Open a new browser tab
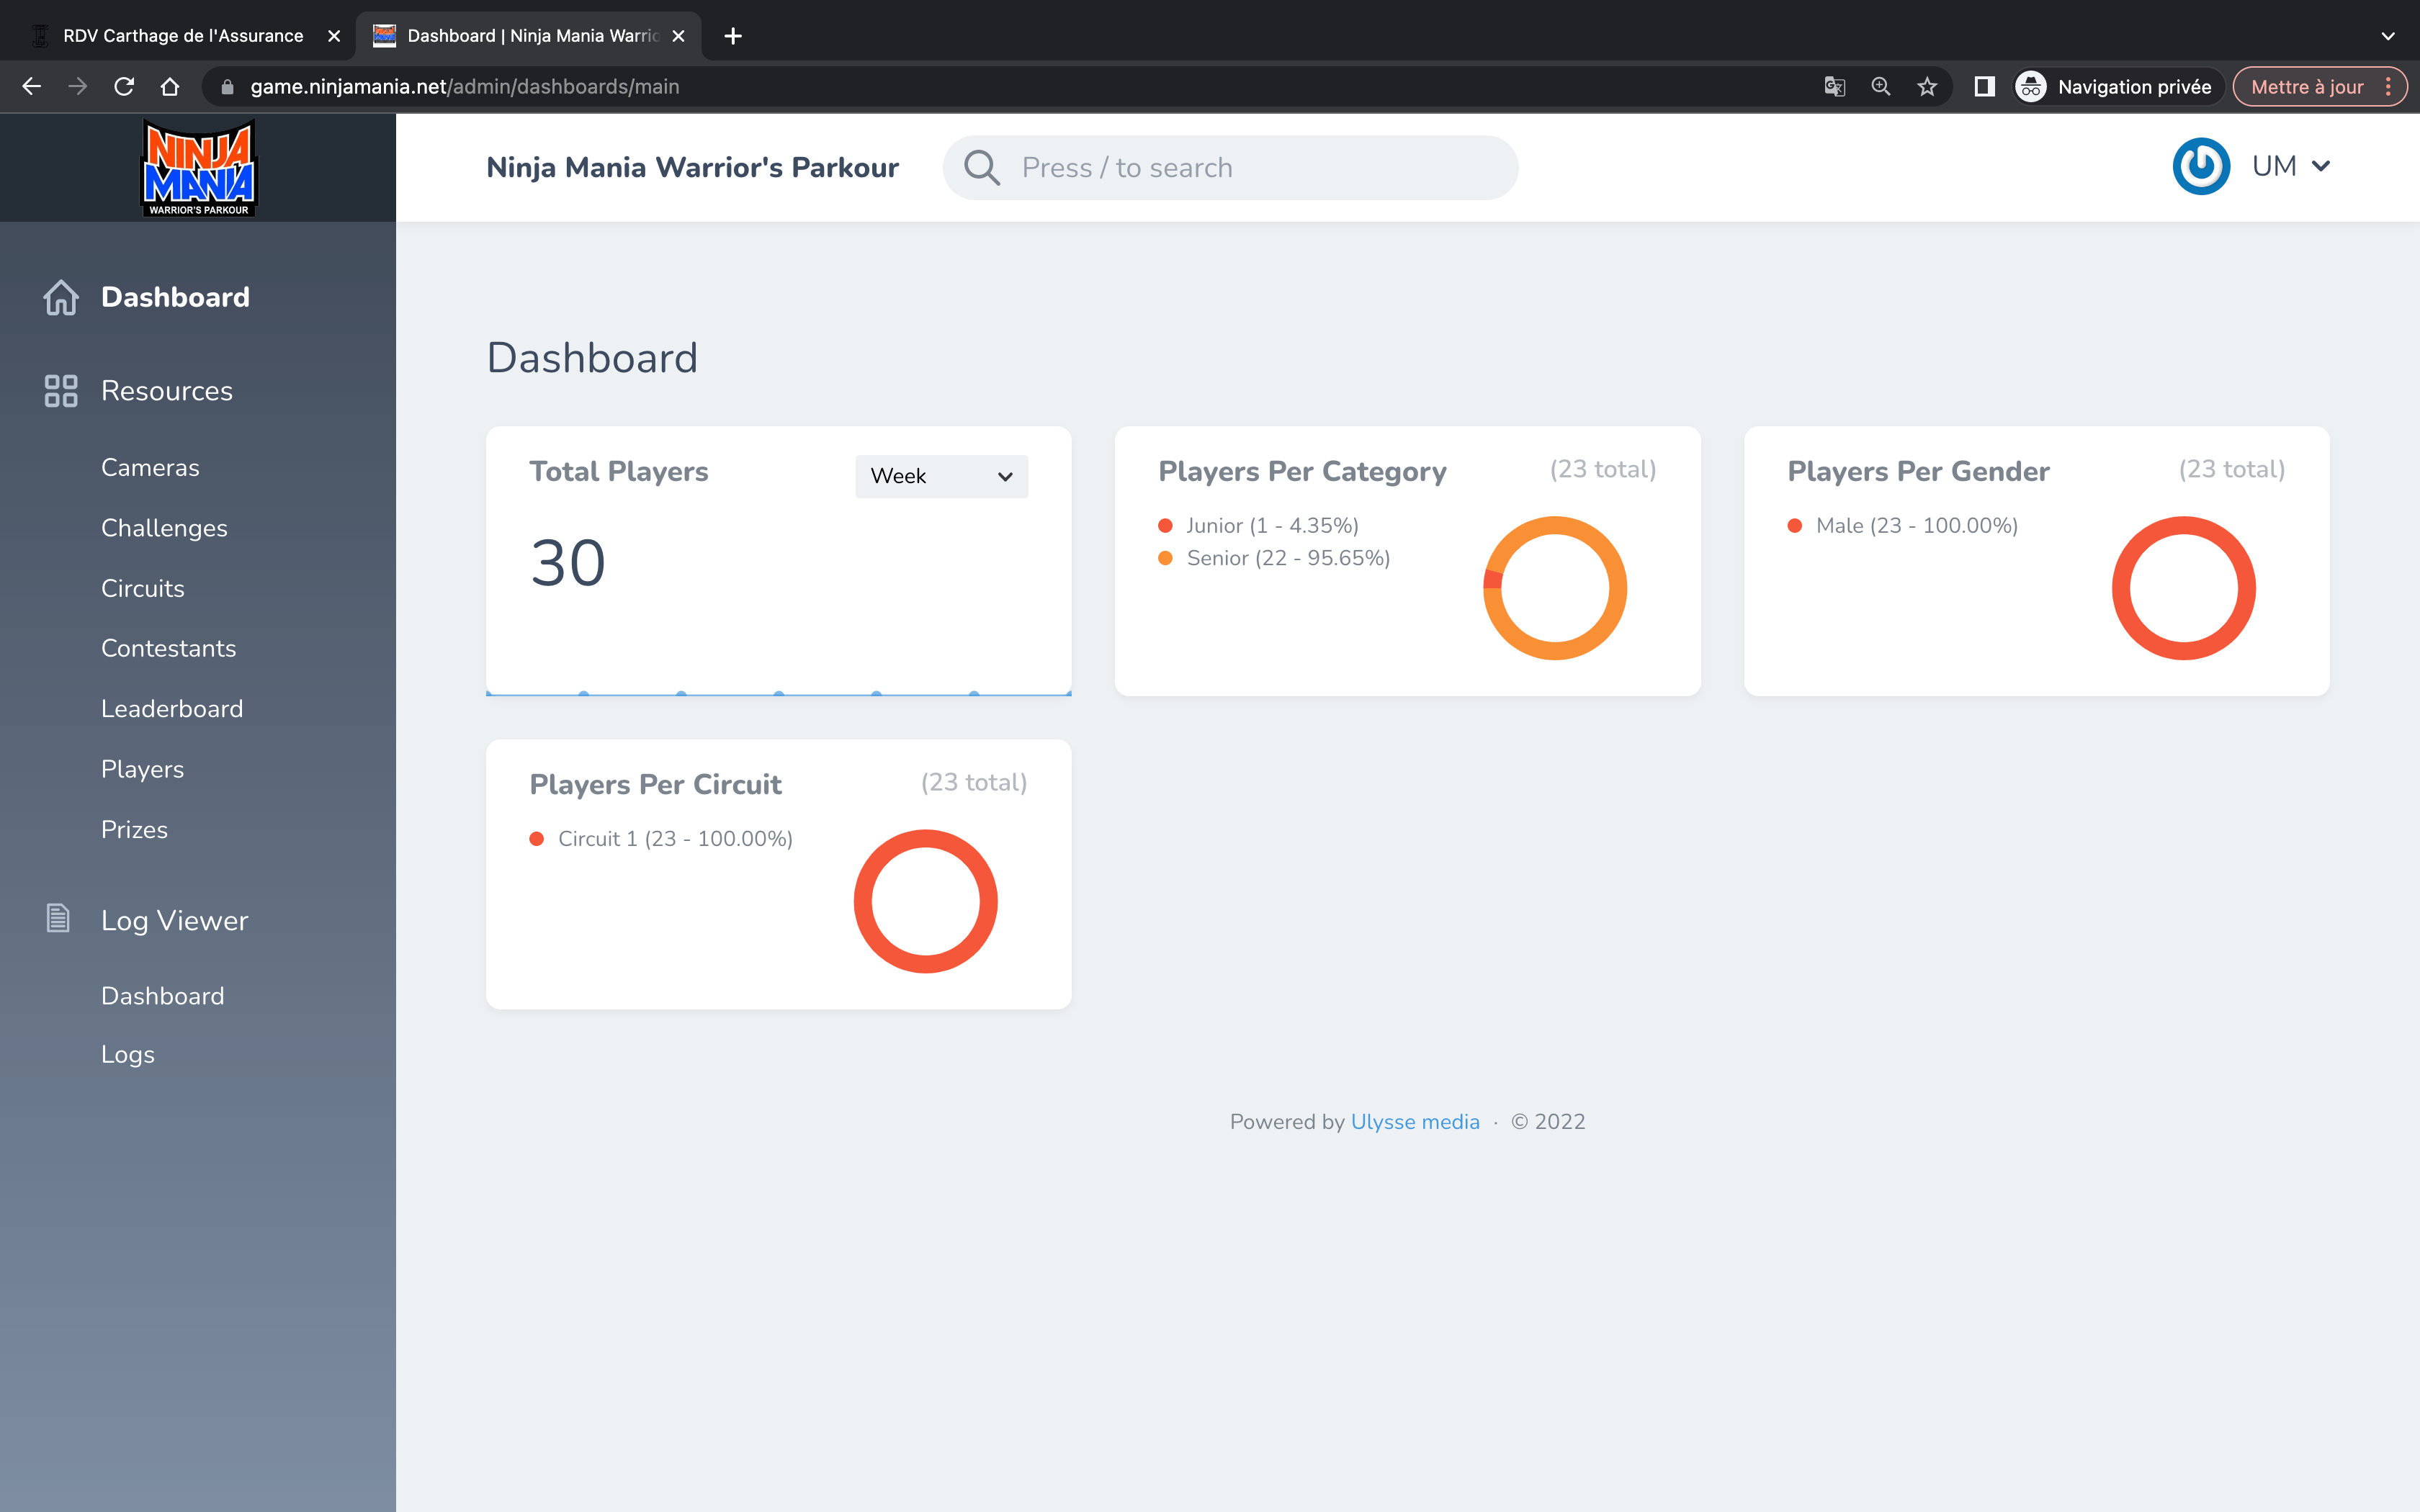 pyautogui.click(x=733, y=36)
